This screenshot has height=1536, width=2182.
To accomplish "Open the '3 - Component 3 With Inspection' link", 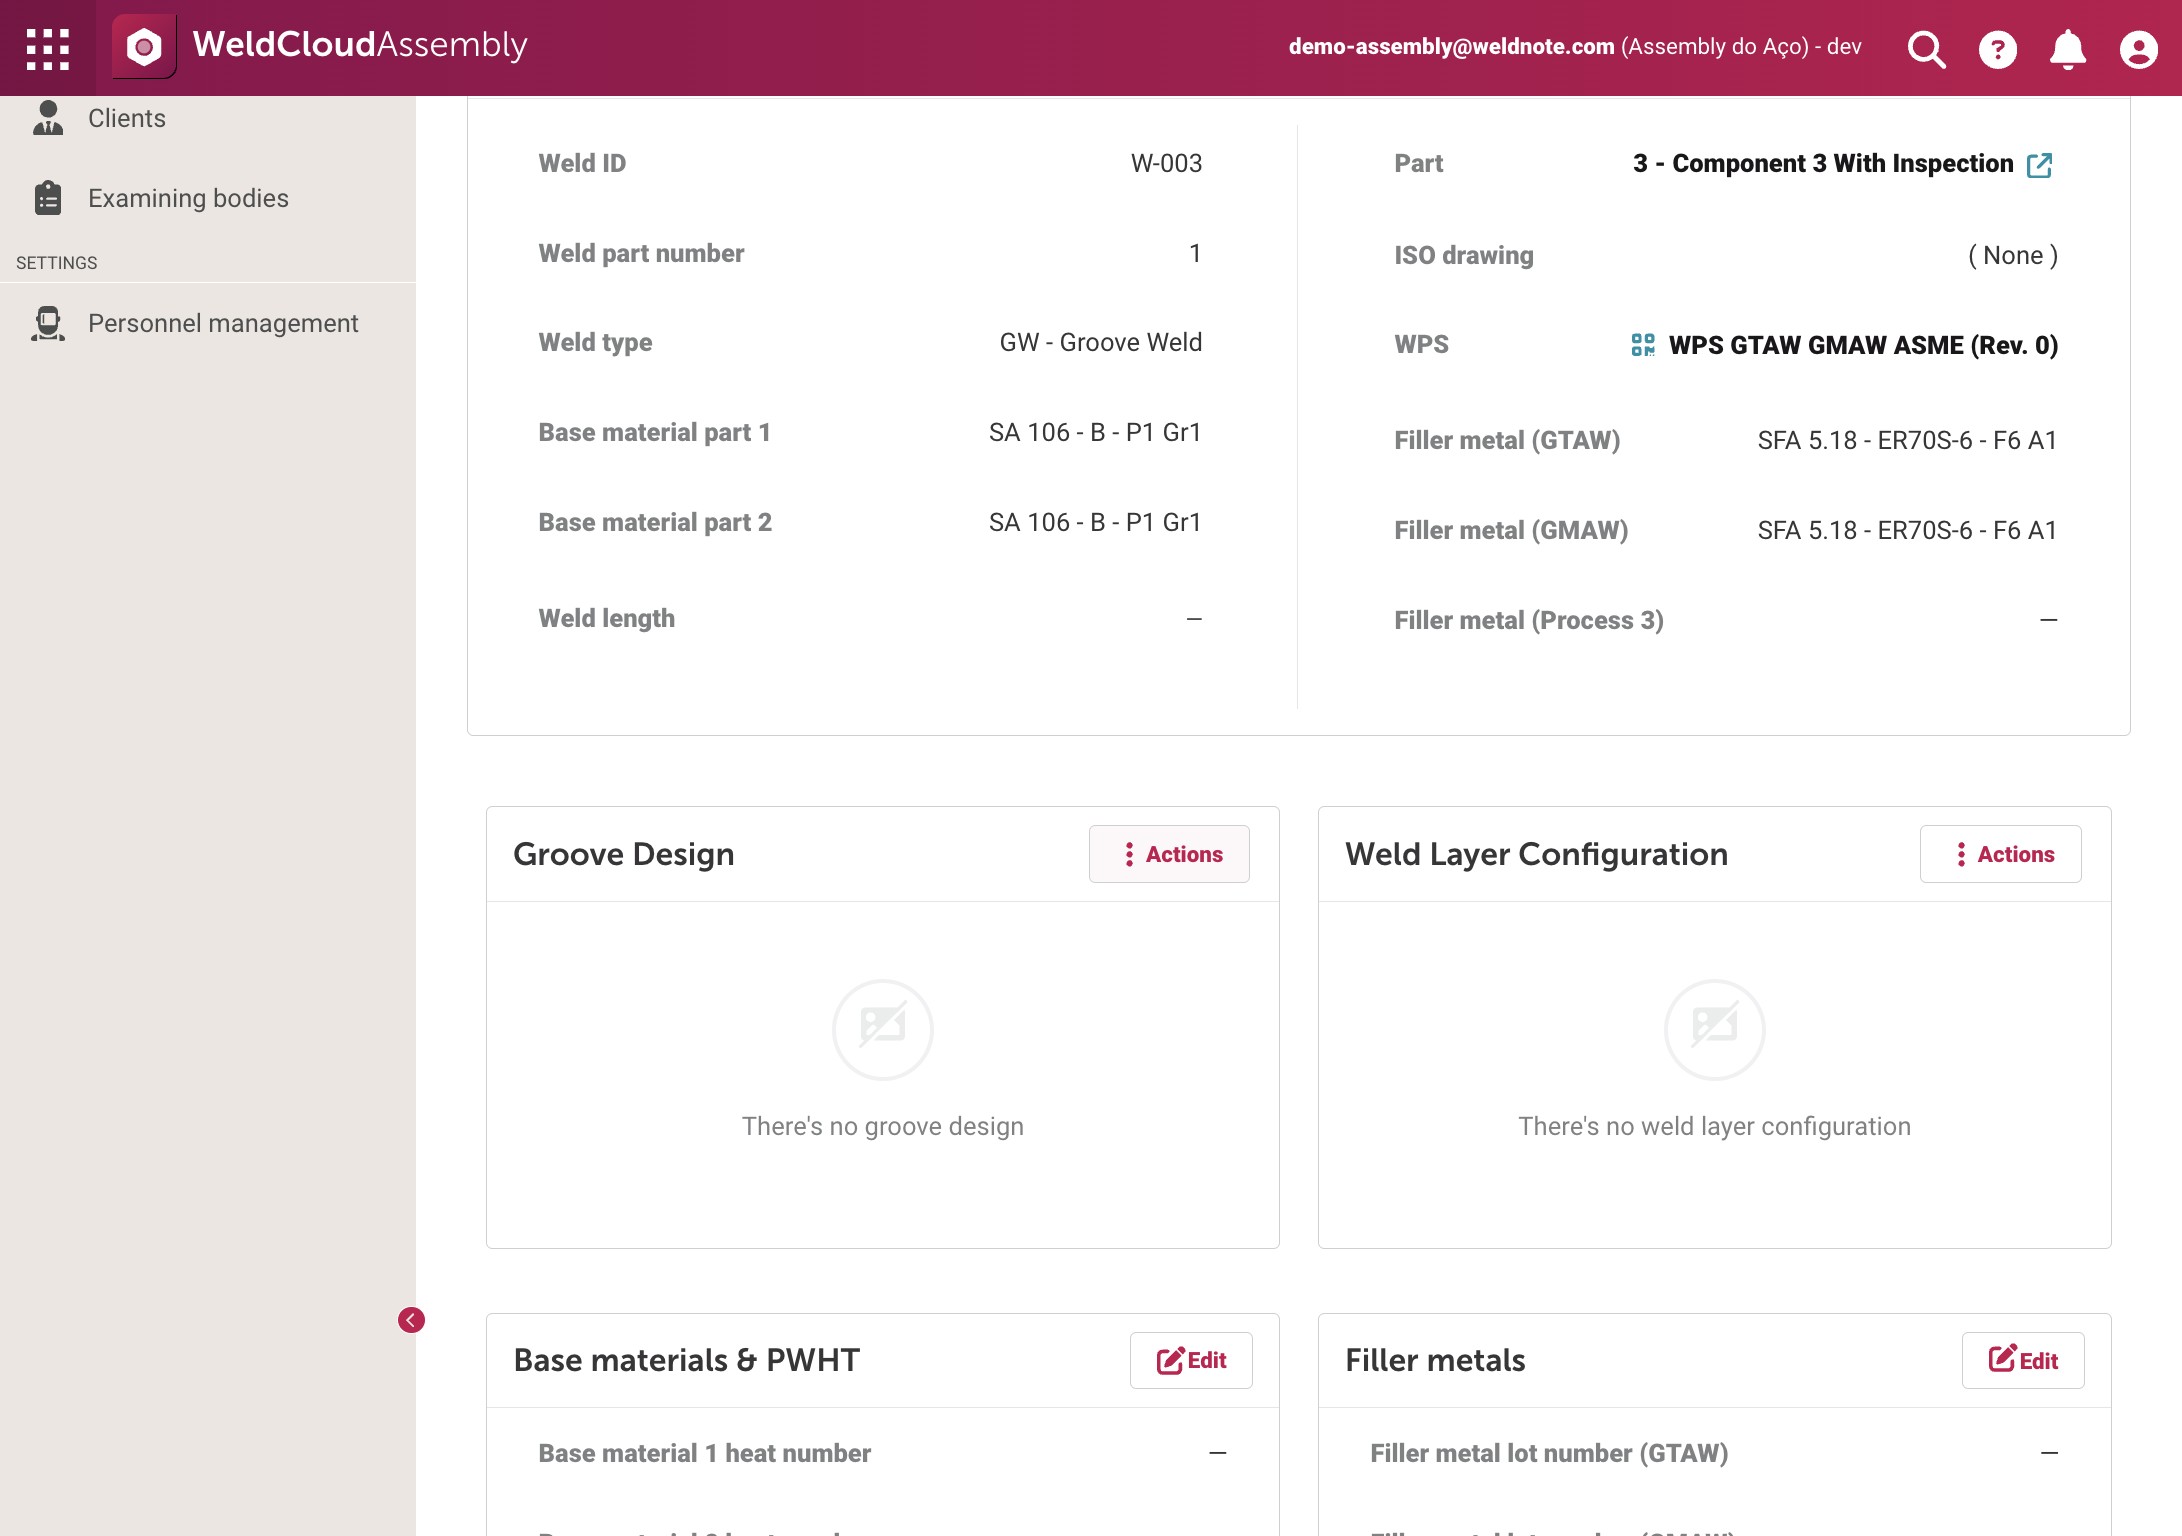I will 1822,164.
